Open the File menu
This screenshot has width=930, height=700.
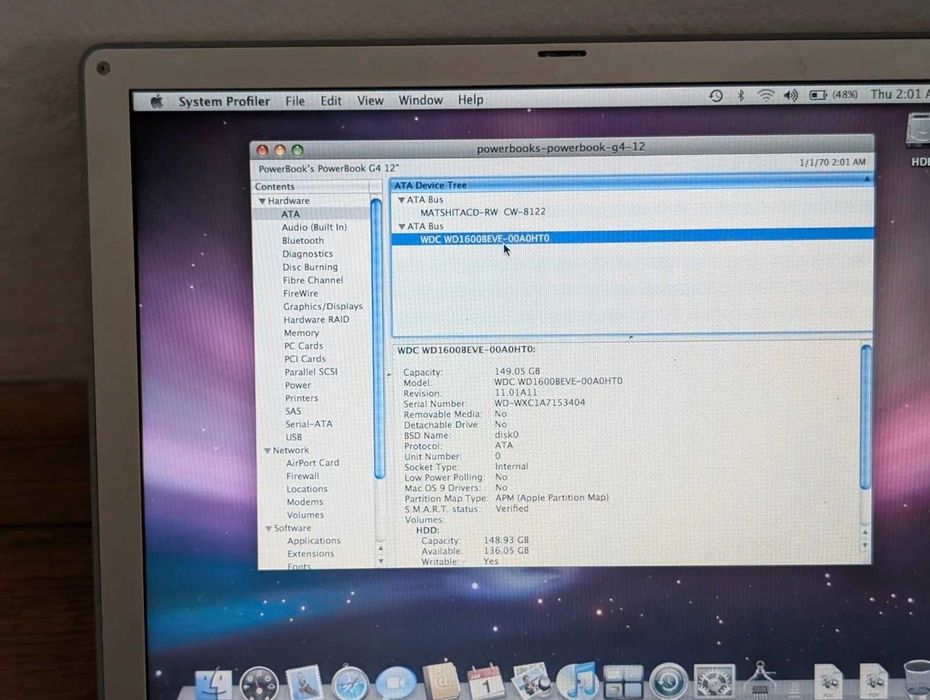295,101
